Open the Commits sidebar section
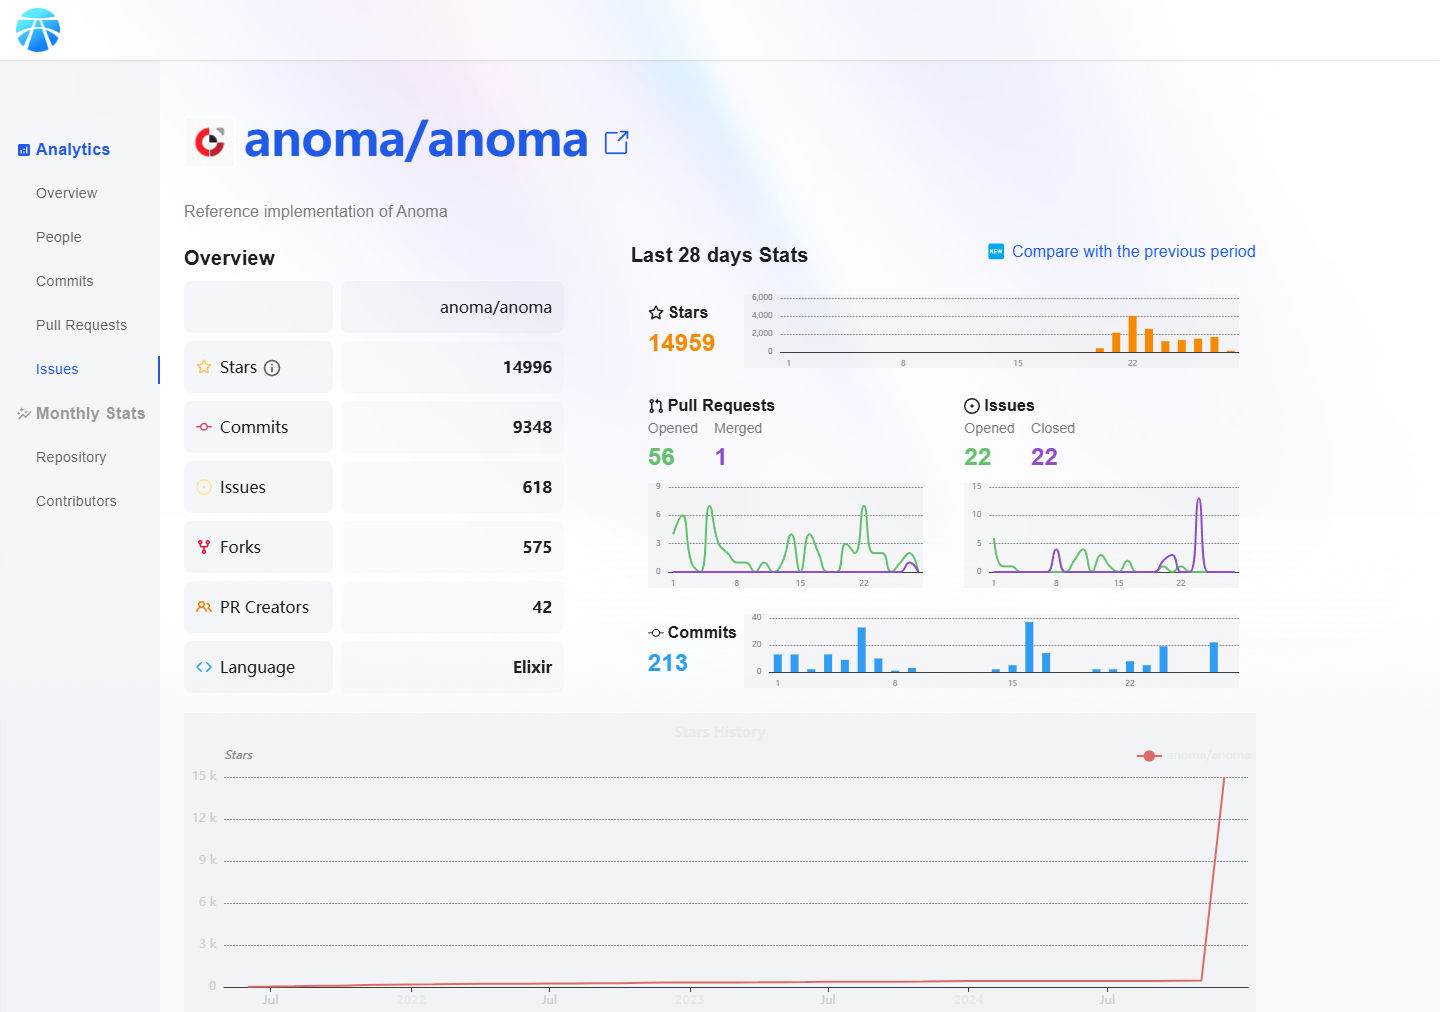The width and height of the screenshot is (1440, 1012). [x=65, y=281]
